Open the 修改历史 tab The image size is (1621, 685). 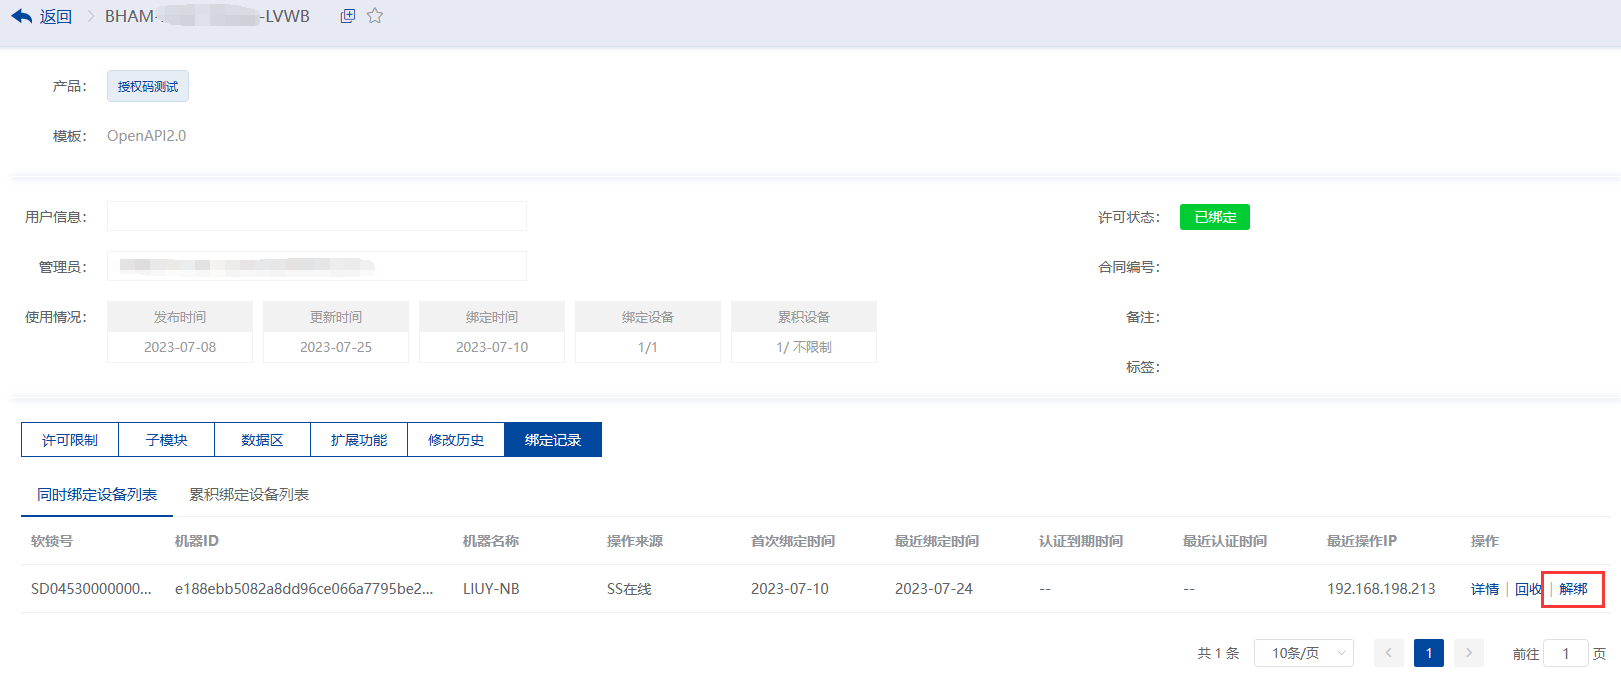pos(456,440)
